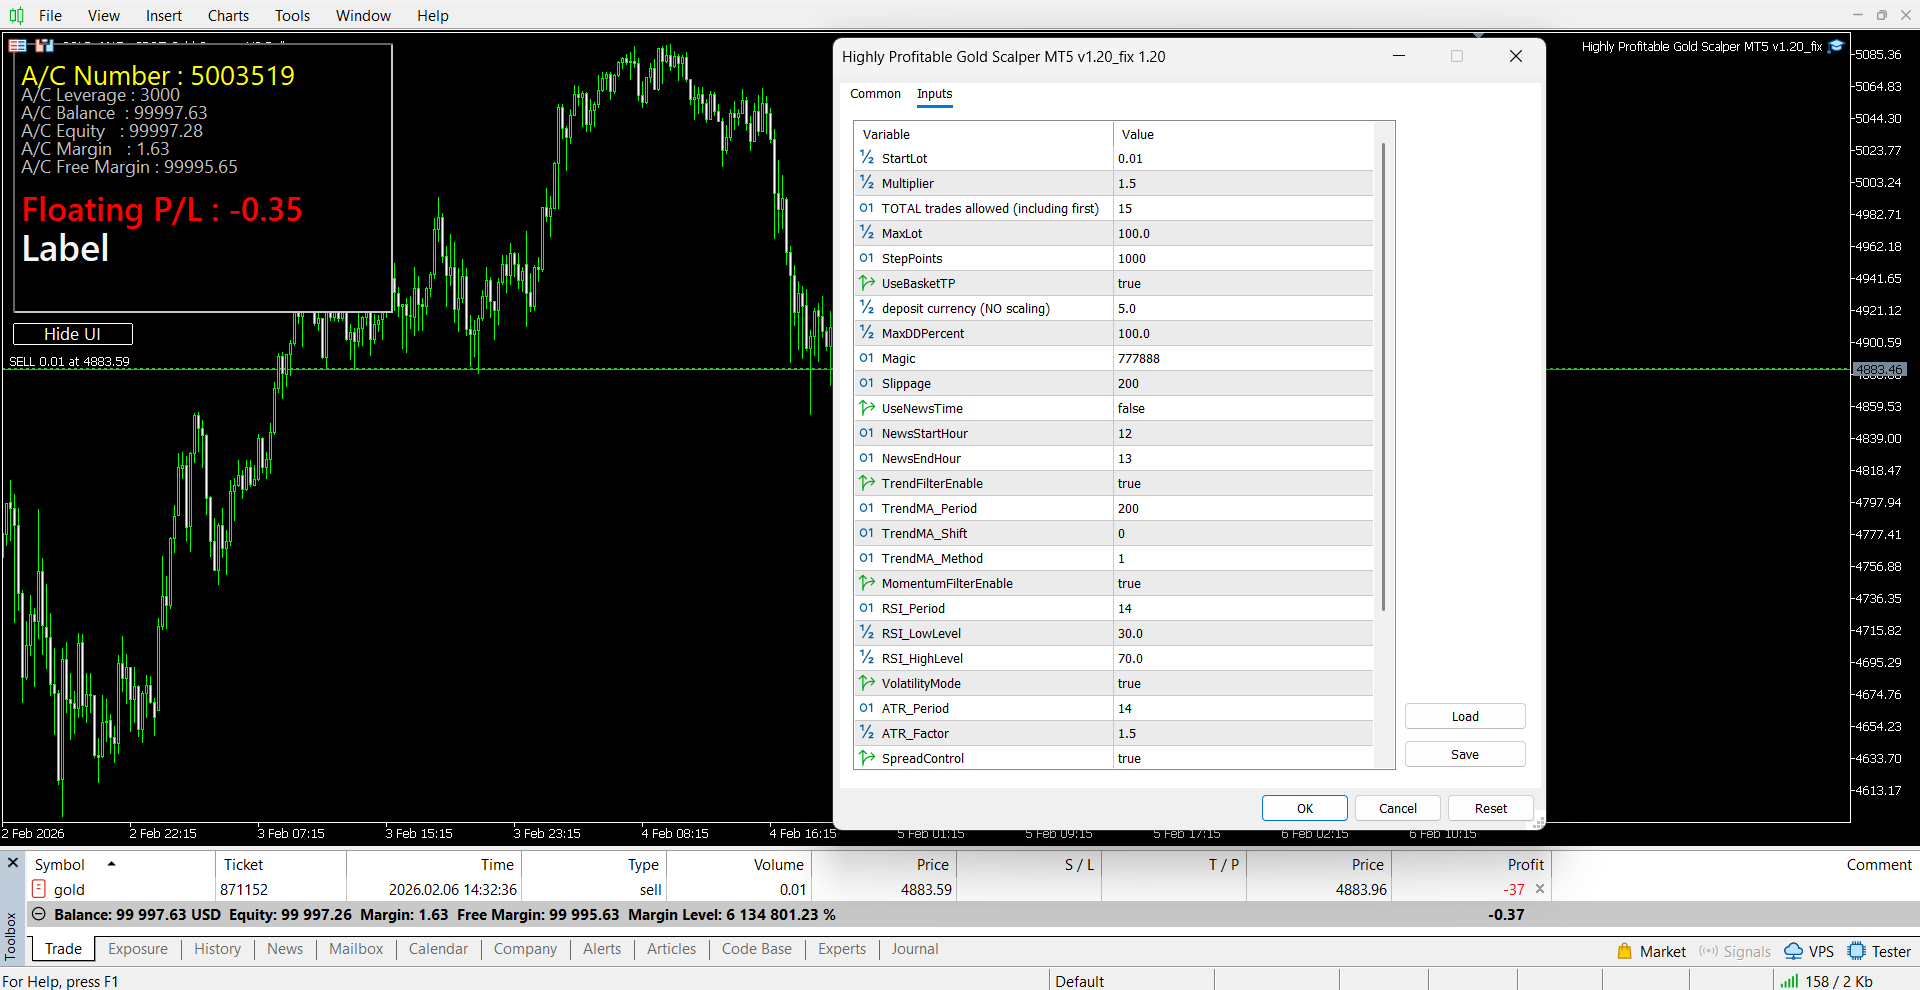Click the green connection signal bars icon
This screenshot has height=990, width=1920.
[1789, 981]
